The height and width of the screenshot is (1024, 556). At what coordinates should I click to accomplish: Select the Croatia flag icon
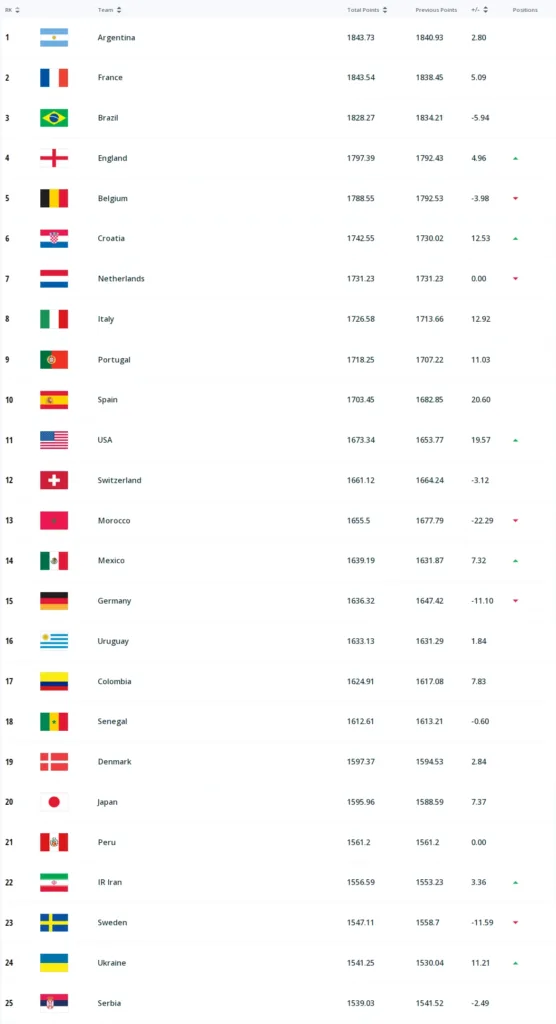54,238
